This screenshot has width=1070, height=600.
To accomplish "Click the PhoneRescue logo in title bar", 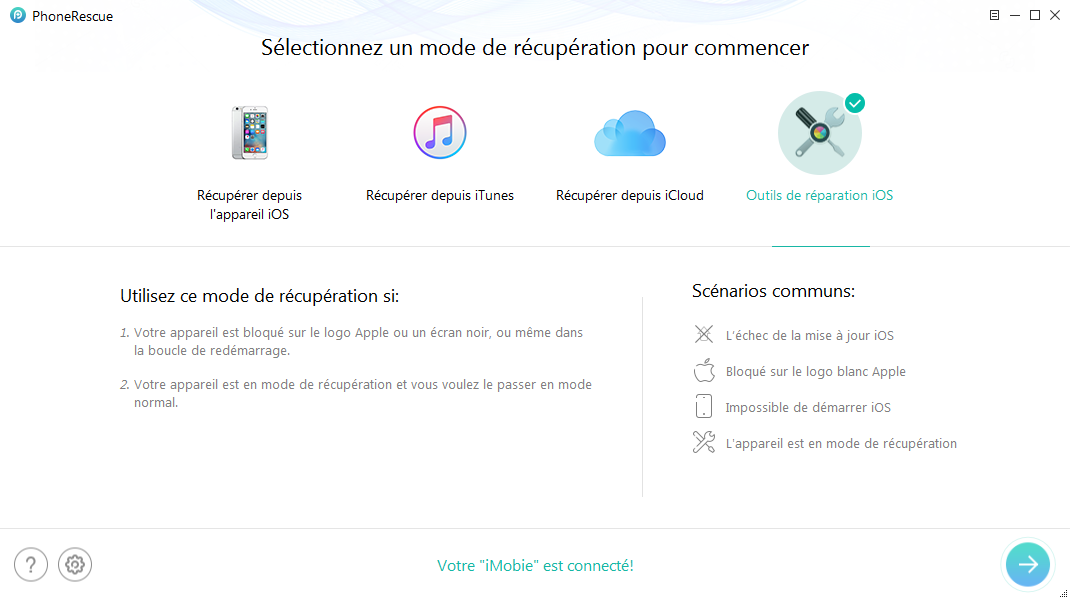I will 18,16.
